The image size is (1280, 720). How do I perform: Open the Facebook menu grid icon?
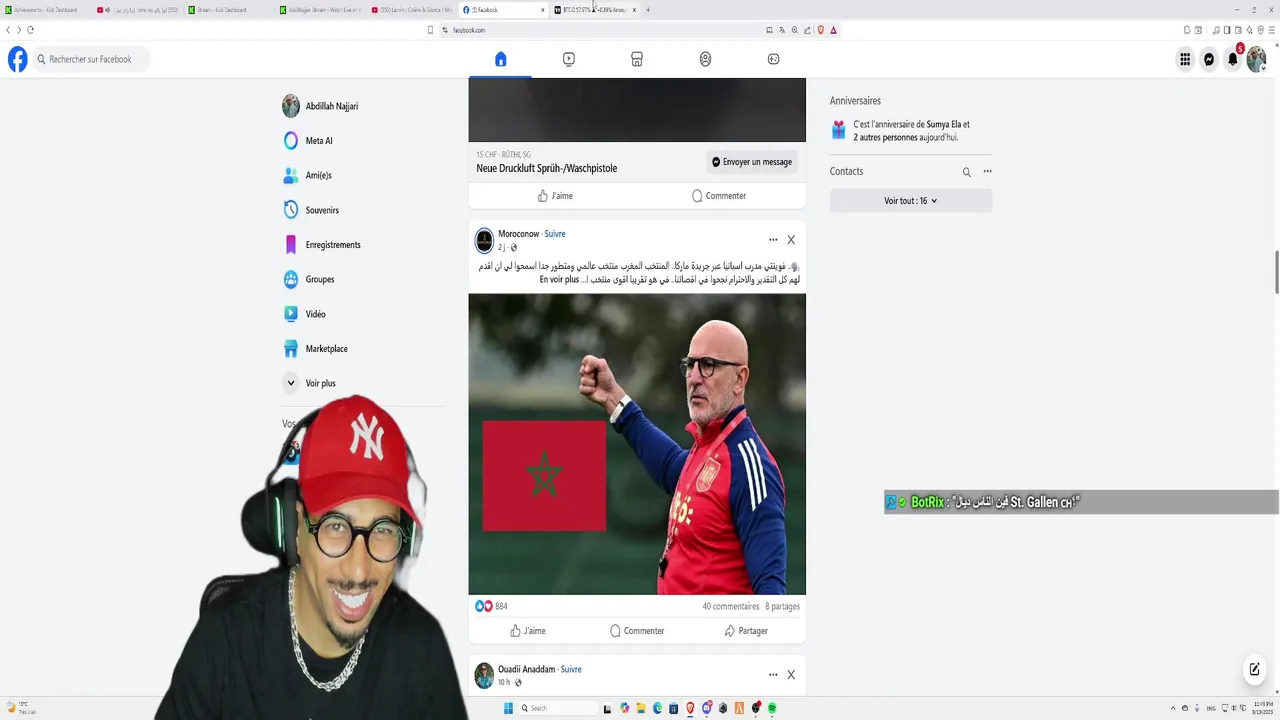[1185, 59]
